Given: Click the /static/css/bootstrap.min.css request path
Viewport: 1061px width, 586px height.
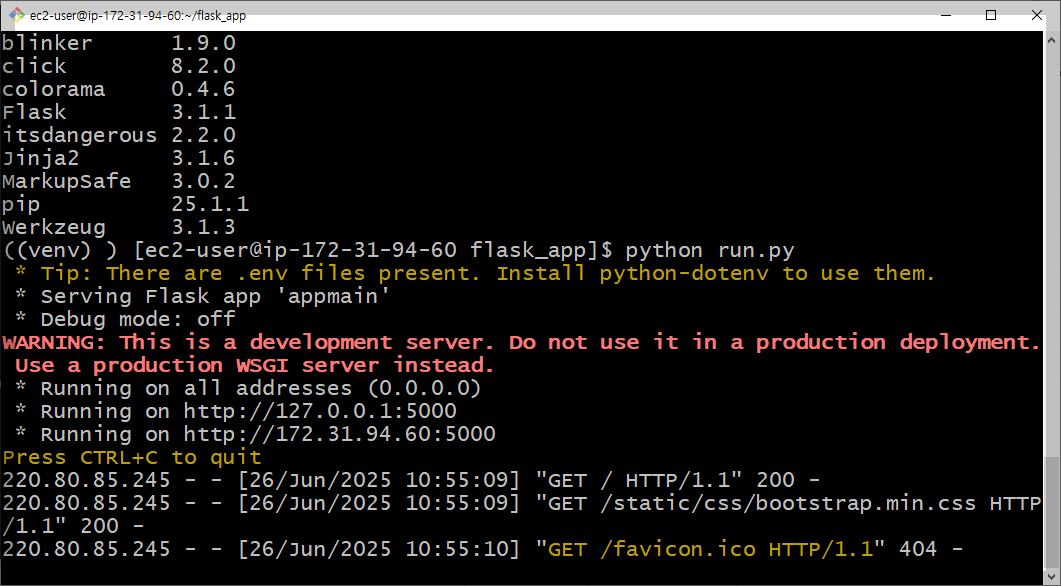Looking at the screenshot, I should click(x=788, y=503).
